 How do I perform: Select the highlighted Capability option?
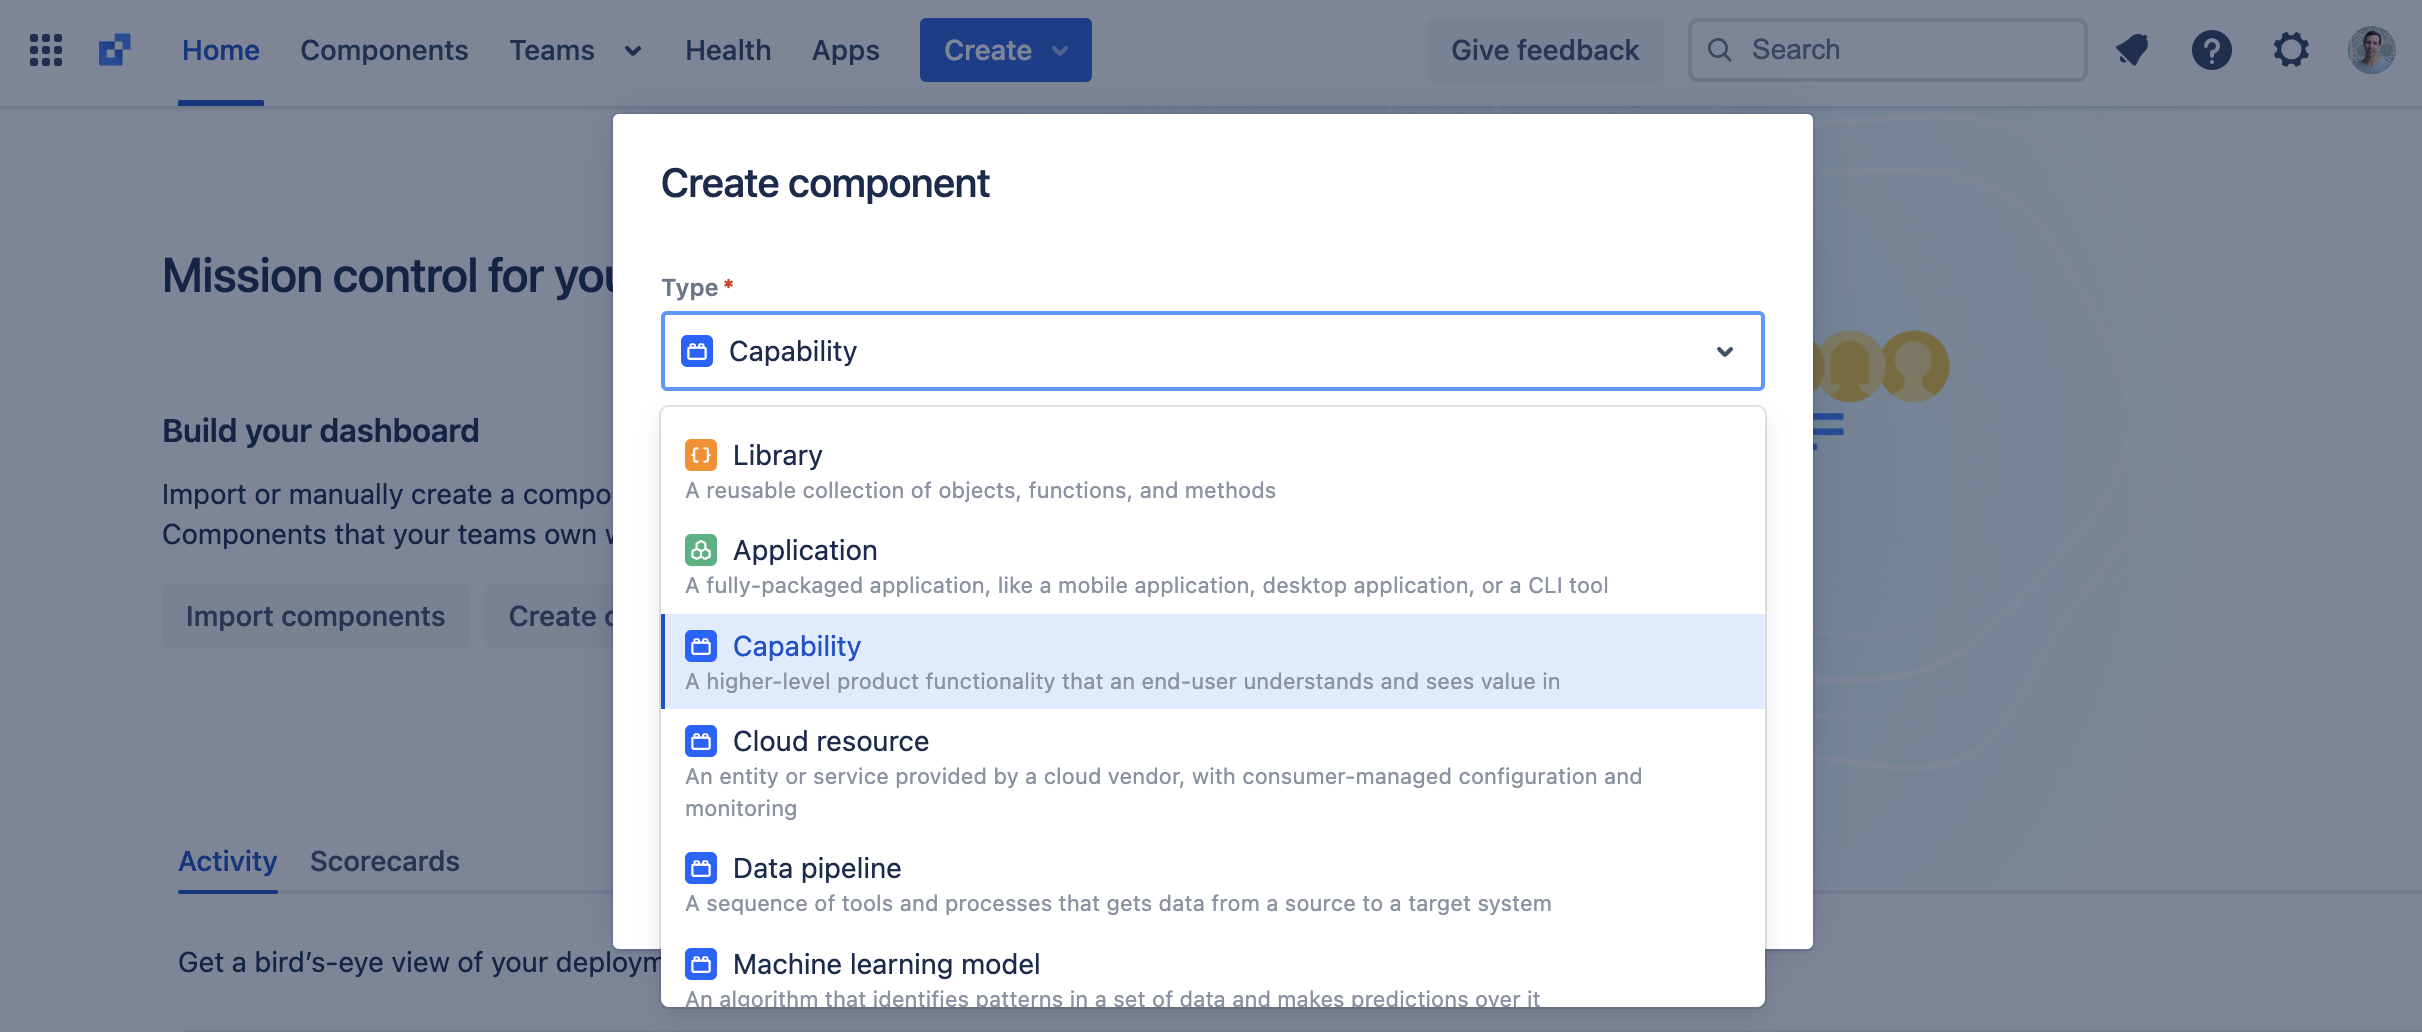(1213, 662)
